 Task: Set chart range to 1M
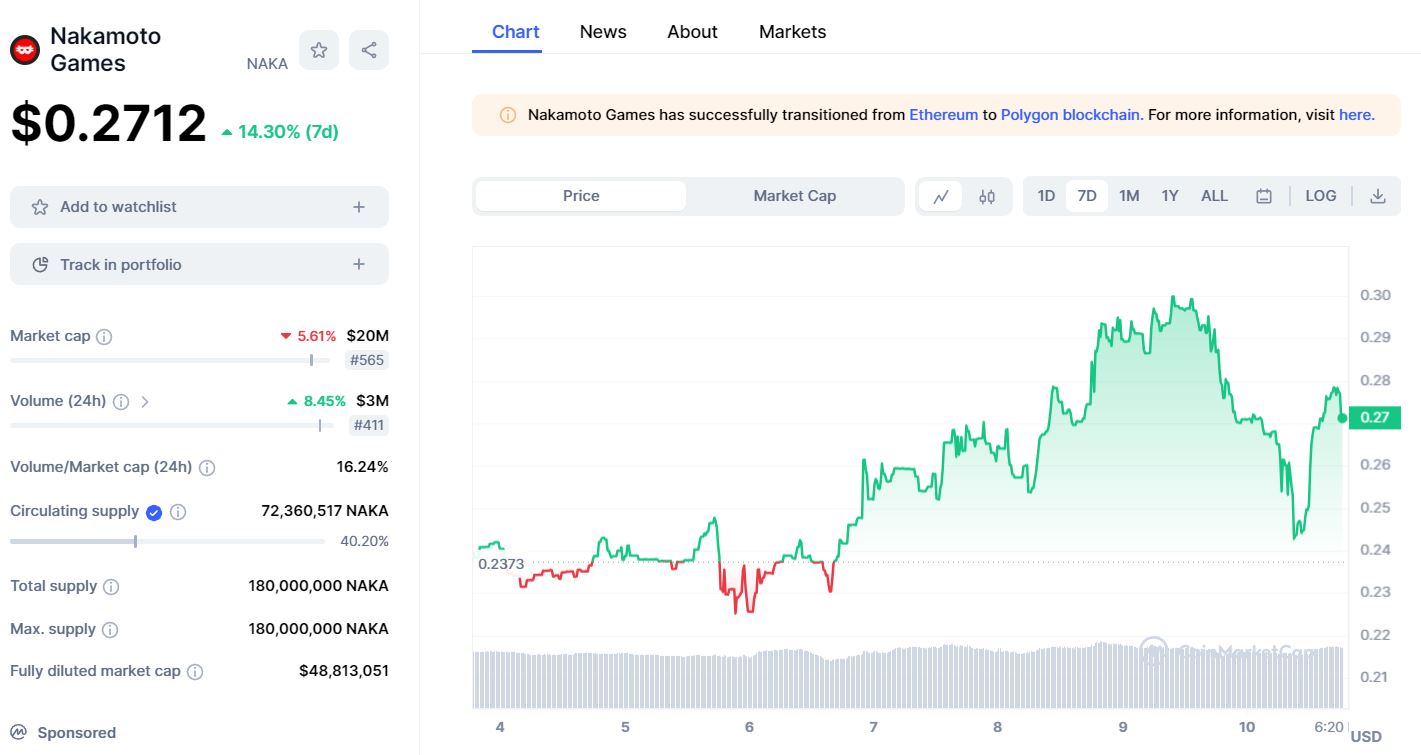1129,196
